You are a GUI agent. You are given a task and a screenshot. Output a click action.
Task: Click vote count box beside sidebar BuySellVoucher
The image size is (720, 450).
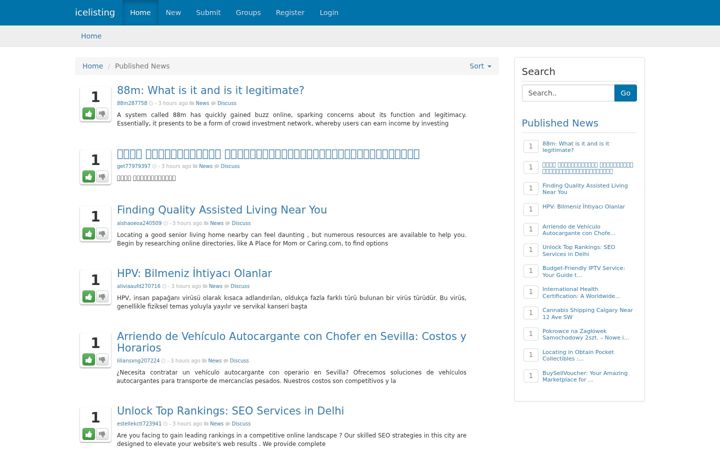click(x=531, y=376)
